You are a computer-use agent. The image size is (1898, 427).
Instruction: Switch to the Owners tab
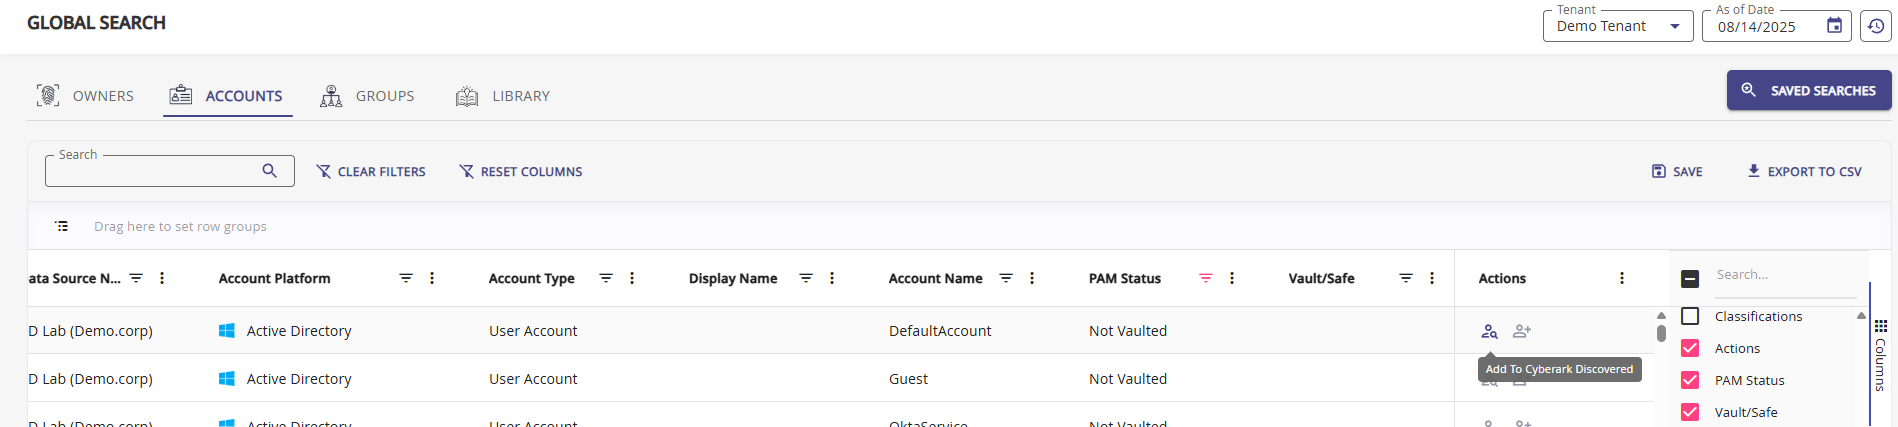(x=86, y=96)
